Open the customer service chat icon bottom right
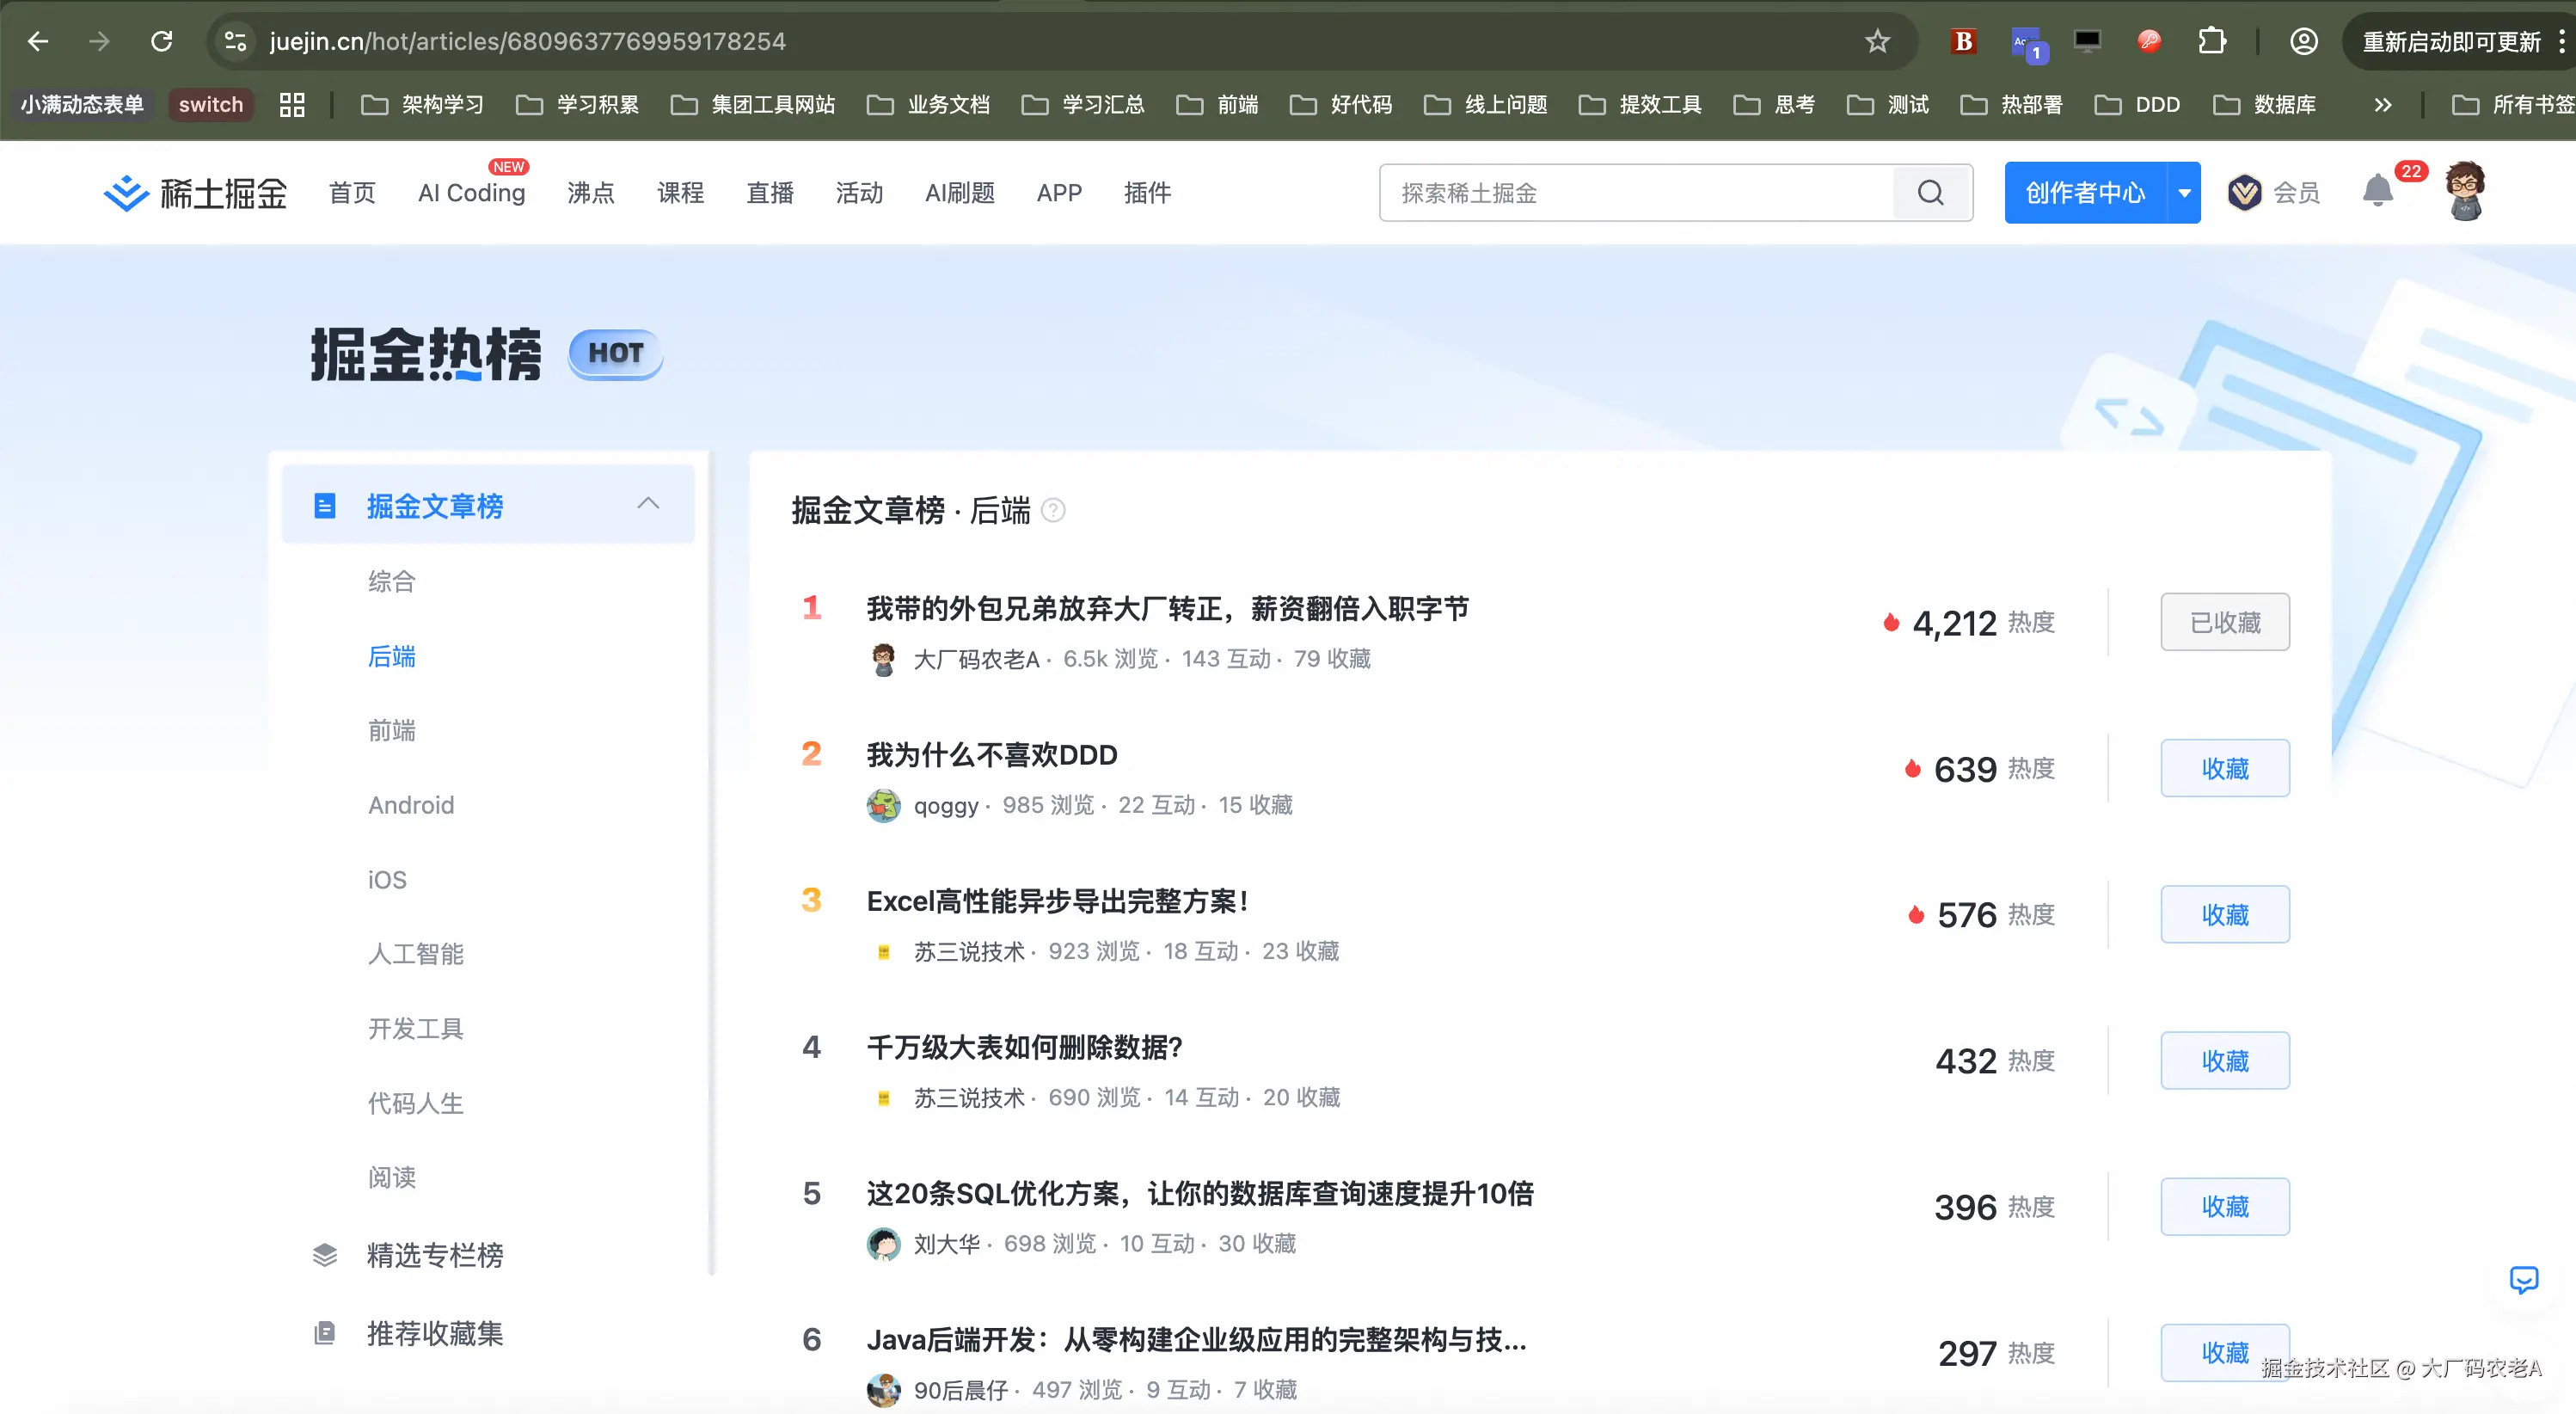 pos(2526,1281)
